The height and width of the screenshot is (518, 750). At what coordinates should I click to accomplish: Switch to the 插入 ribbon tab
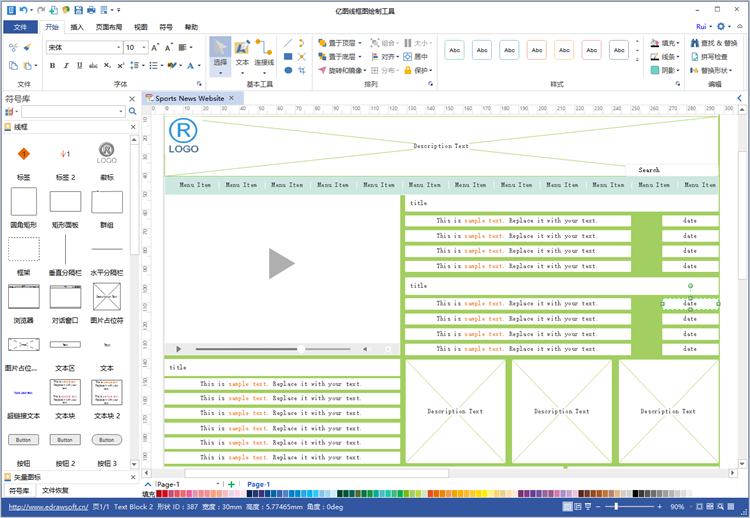[77, 27]
